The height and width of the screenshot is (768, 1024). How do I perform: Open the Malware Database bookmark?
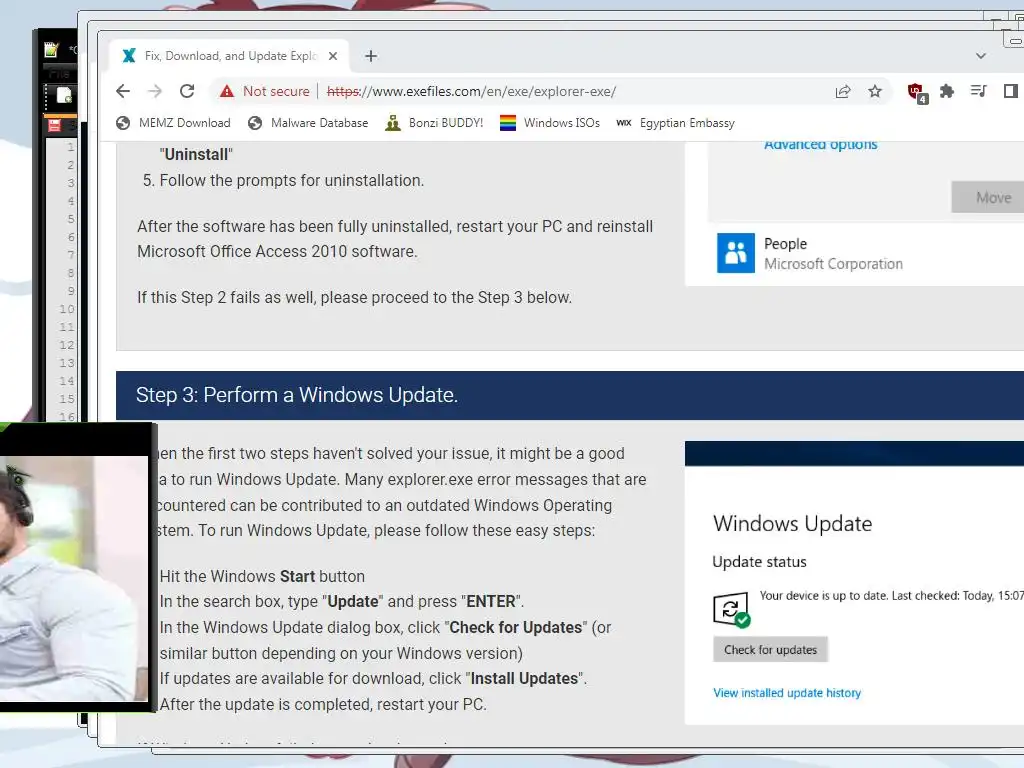coord(308,123)
